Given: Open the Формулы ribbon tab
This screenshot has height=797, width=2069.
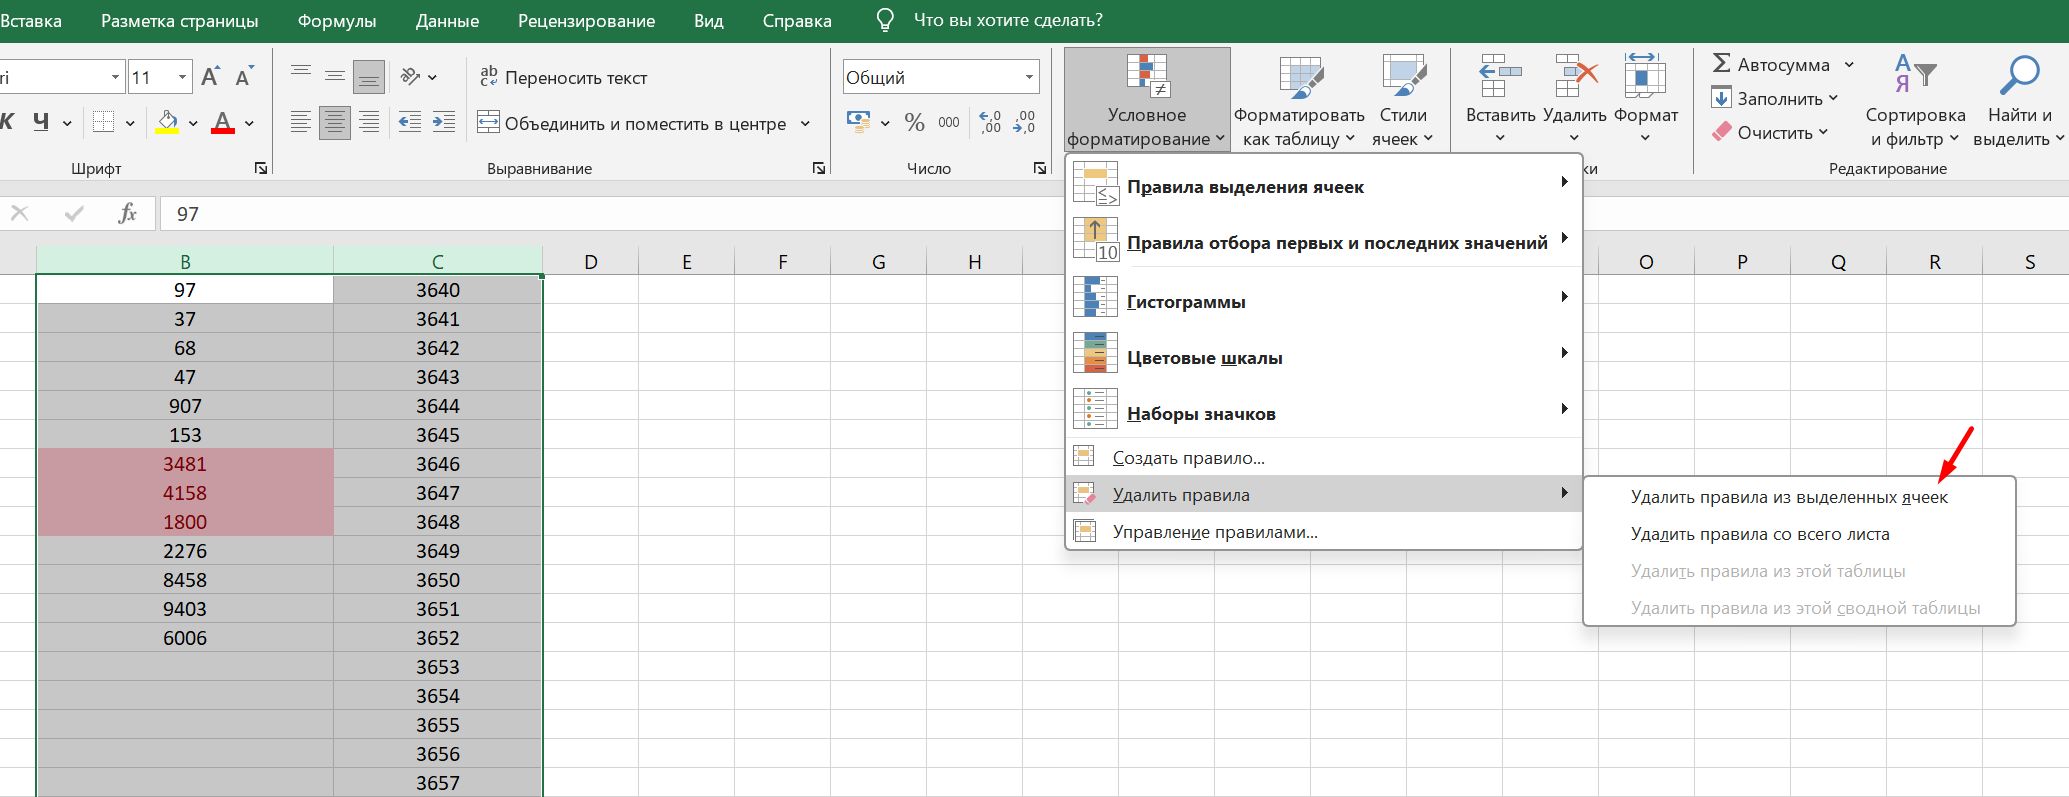Looking at the screenshot, I should click(337, 21).
